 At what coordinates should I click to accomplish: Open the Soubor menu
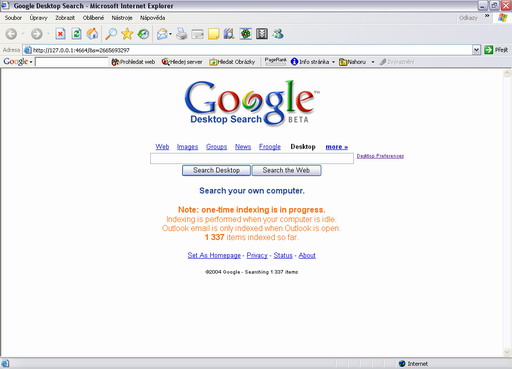pos(13,18)
